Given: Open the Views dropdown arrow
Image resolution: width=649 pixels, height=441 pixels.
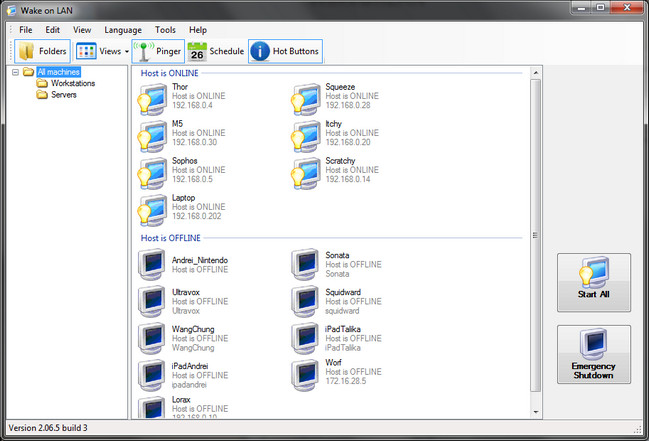Looking at the screenshot, I should 127,51.
